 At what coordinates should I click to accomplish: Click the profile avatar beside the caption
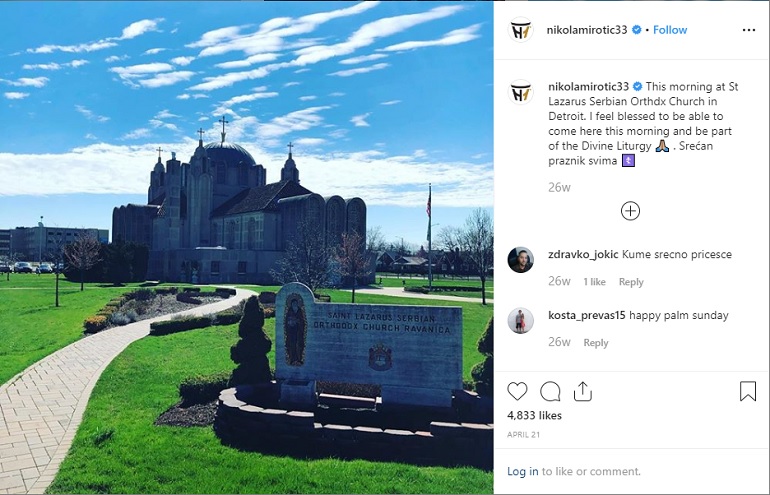click(x=521, y=92)
